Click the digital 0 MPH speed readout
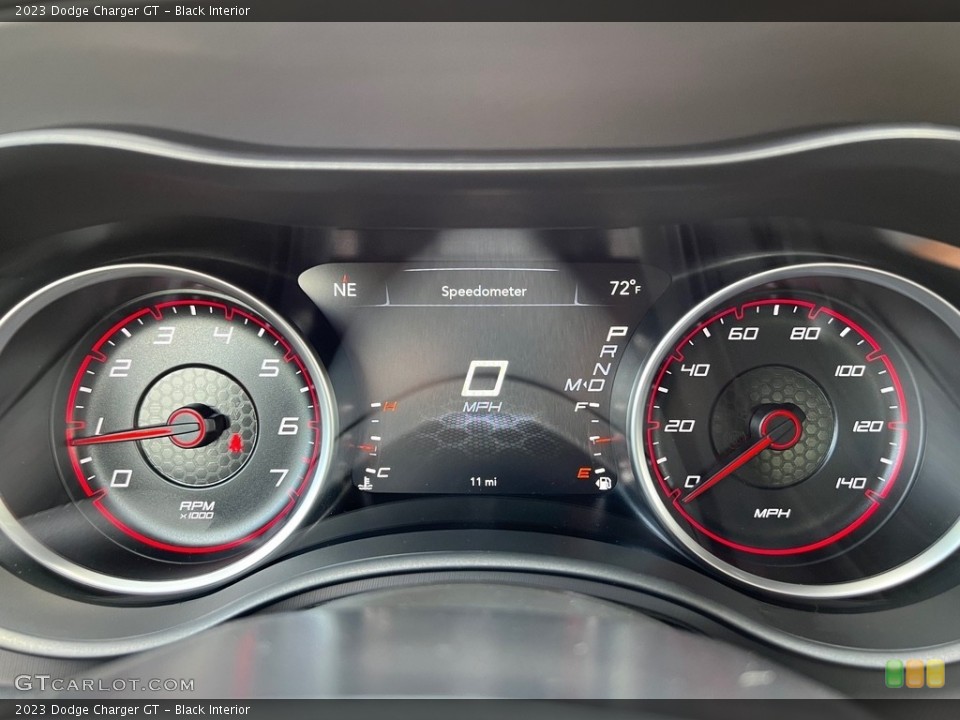This screenshot has width=960, height=720. click(x=484, y=386)
